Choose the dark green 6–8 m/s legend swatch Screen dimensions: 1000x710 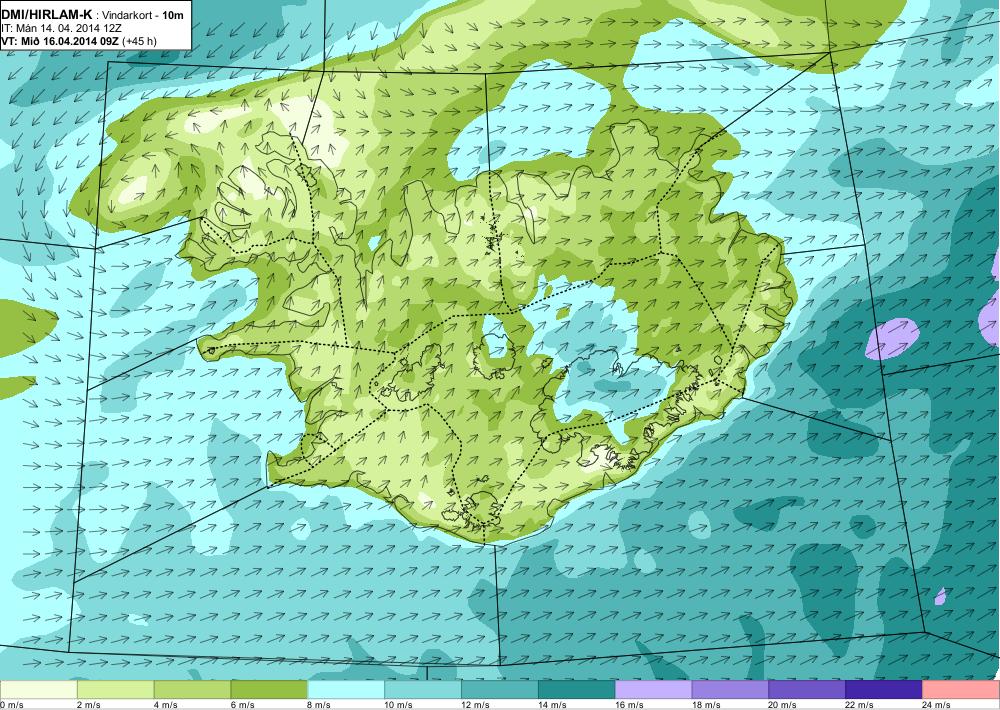(269, 690)
